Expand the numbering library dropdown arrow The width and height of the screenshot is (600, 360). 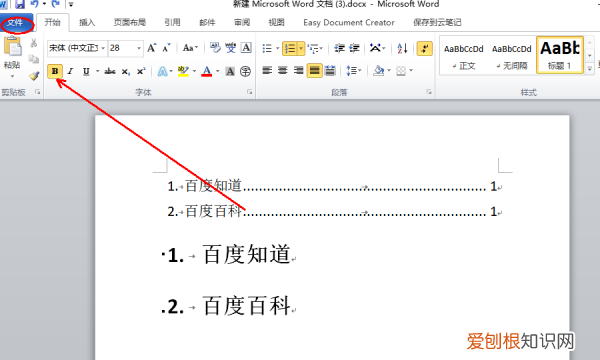click(301, 49)
